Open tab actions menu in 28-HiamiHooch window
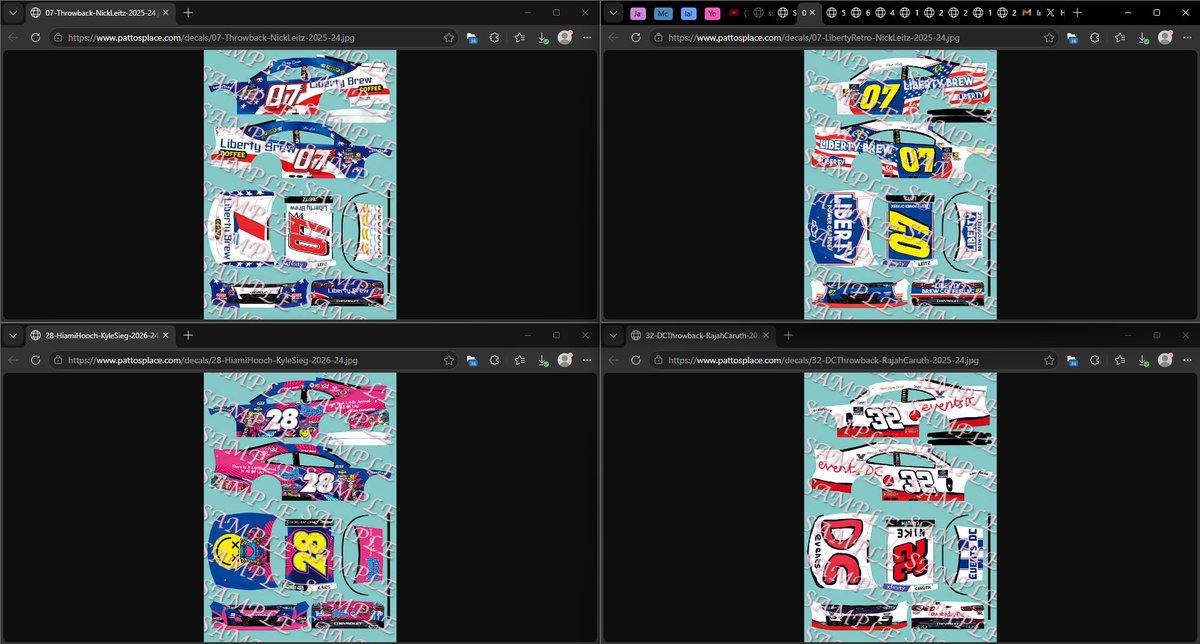The width and height of the screenshot is (1200, 644). tap(13, 335)
